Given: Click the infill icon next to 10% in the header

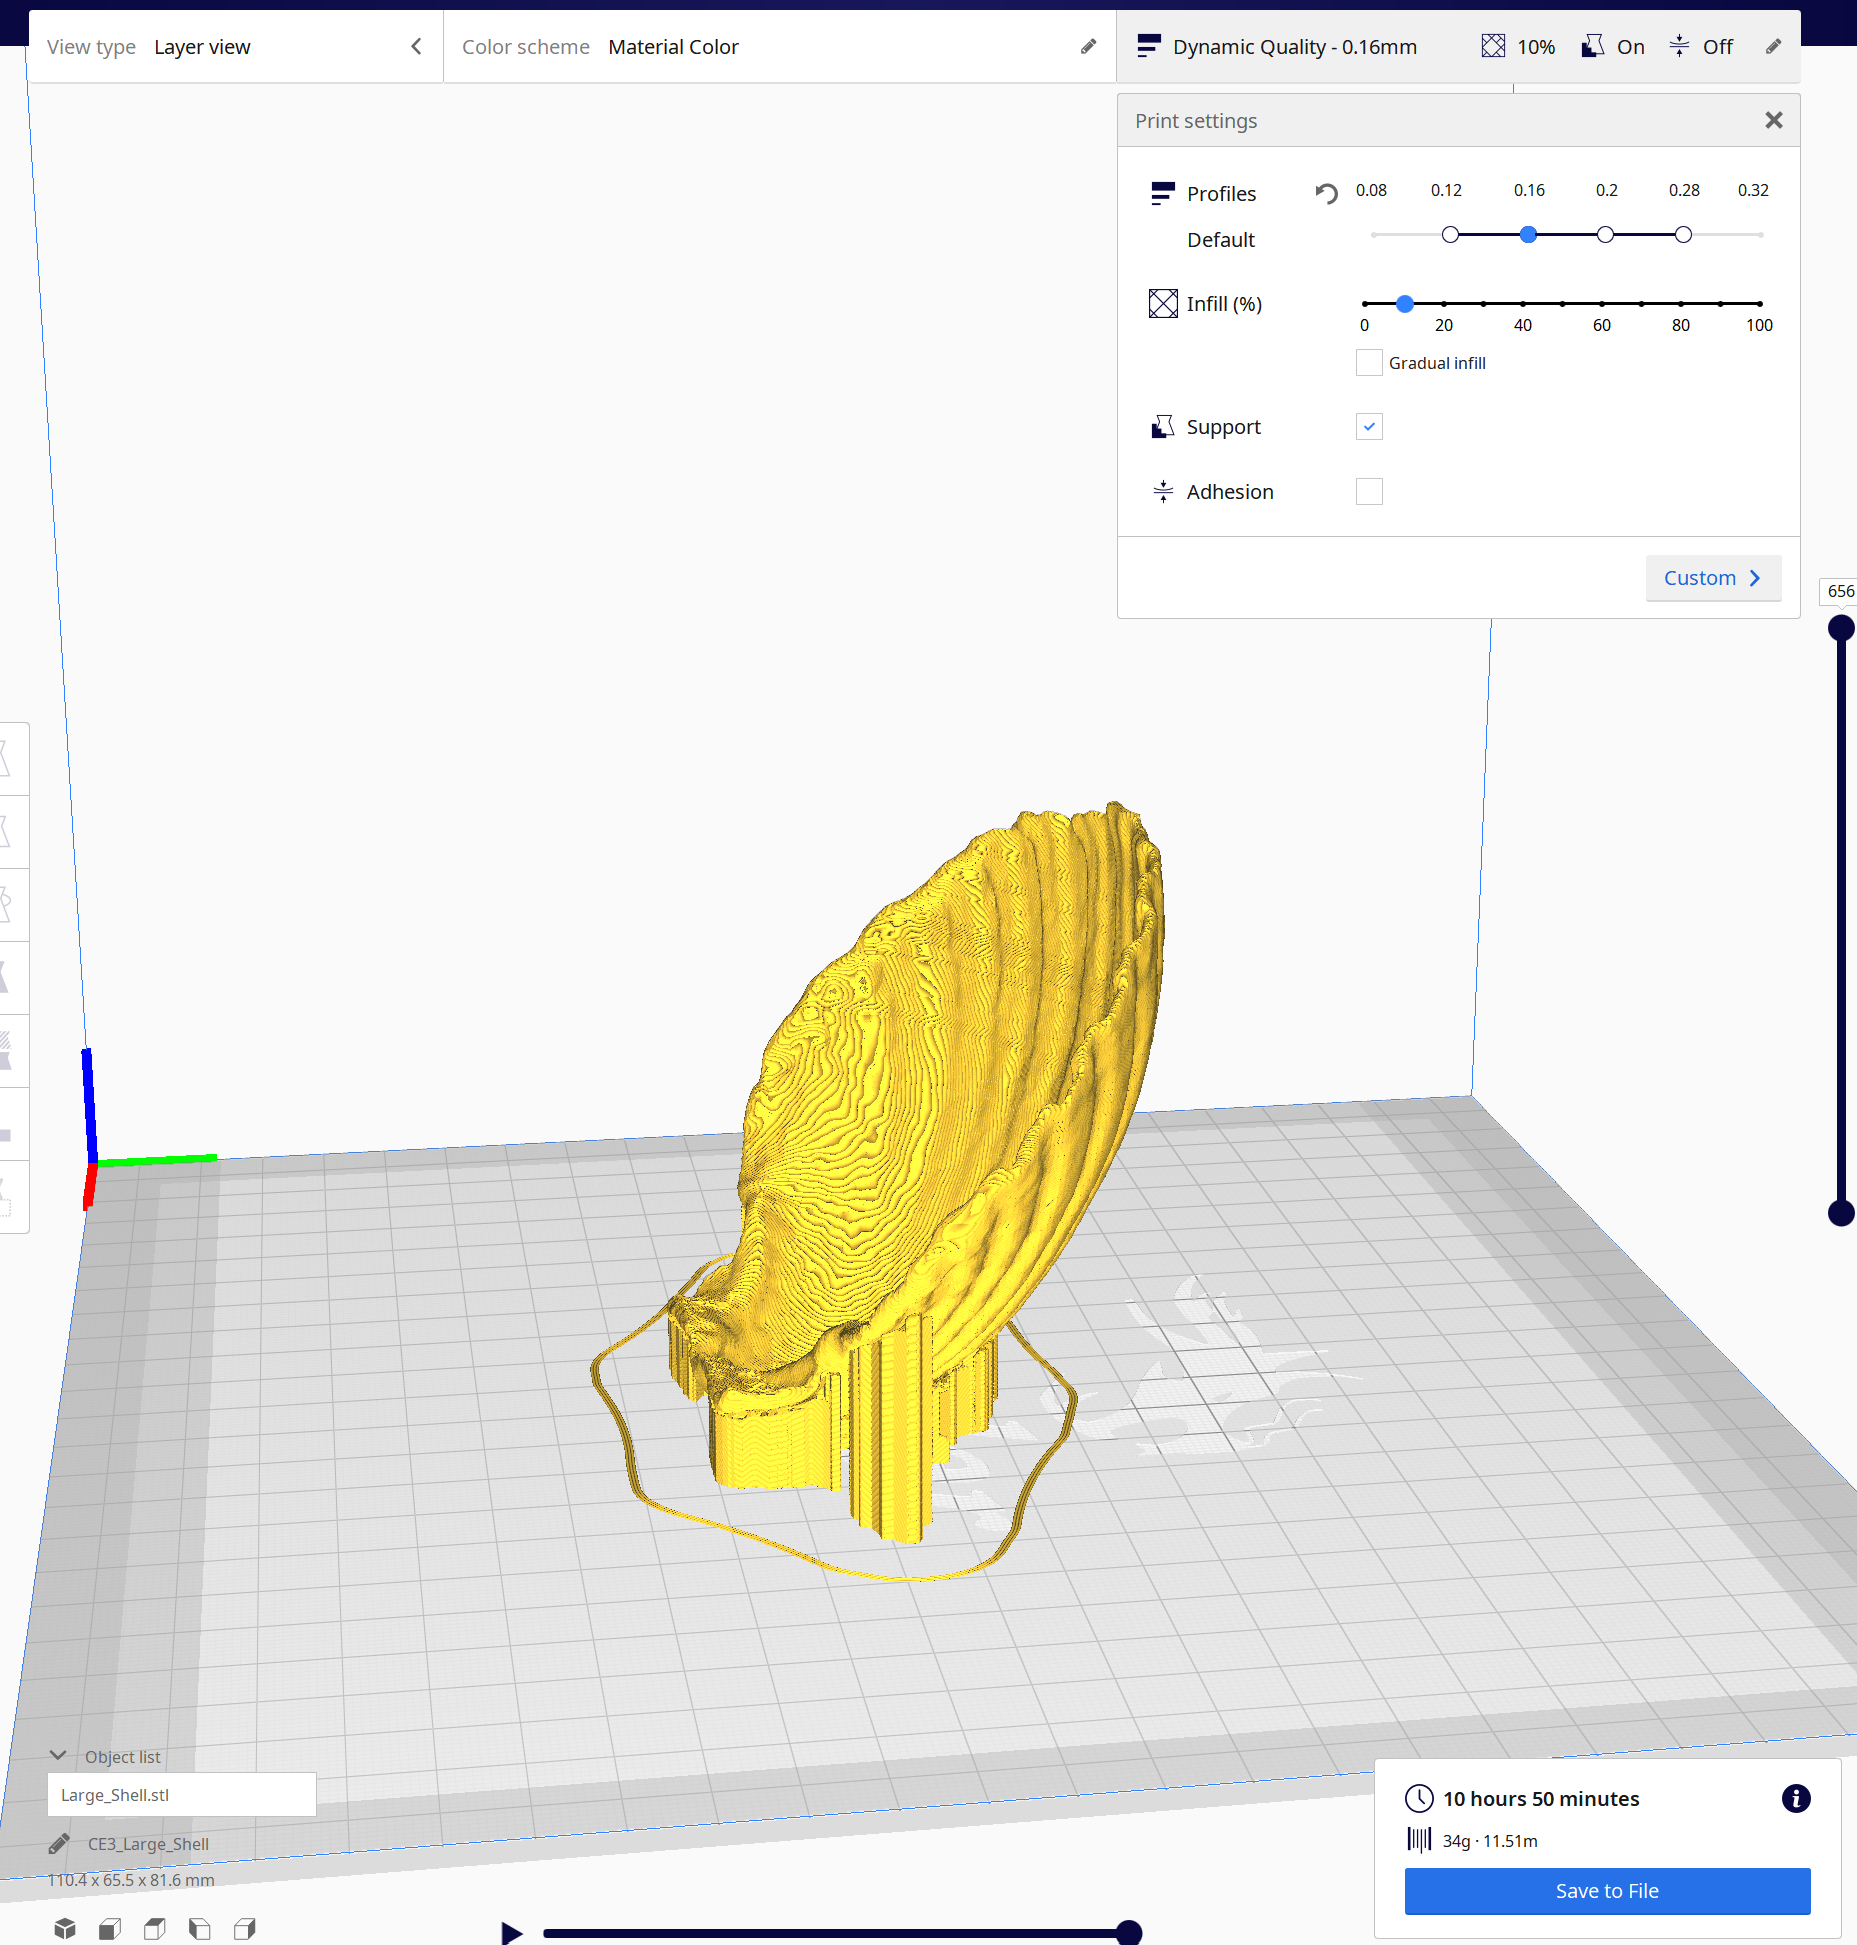Looking at the screenshot, I should (x=1493, y=46).
